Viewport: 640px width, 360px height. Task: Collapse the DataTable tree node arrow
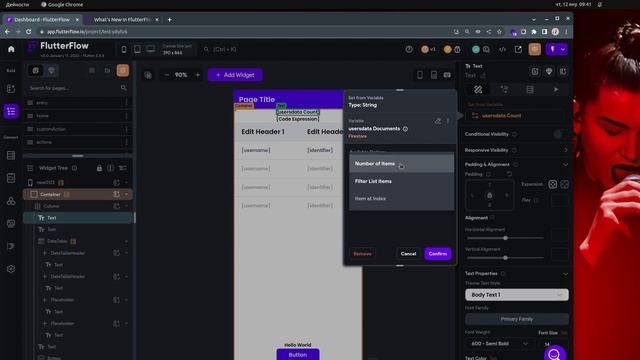(x=127, y=241)
